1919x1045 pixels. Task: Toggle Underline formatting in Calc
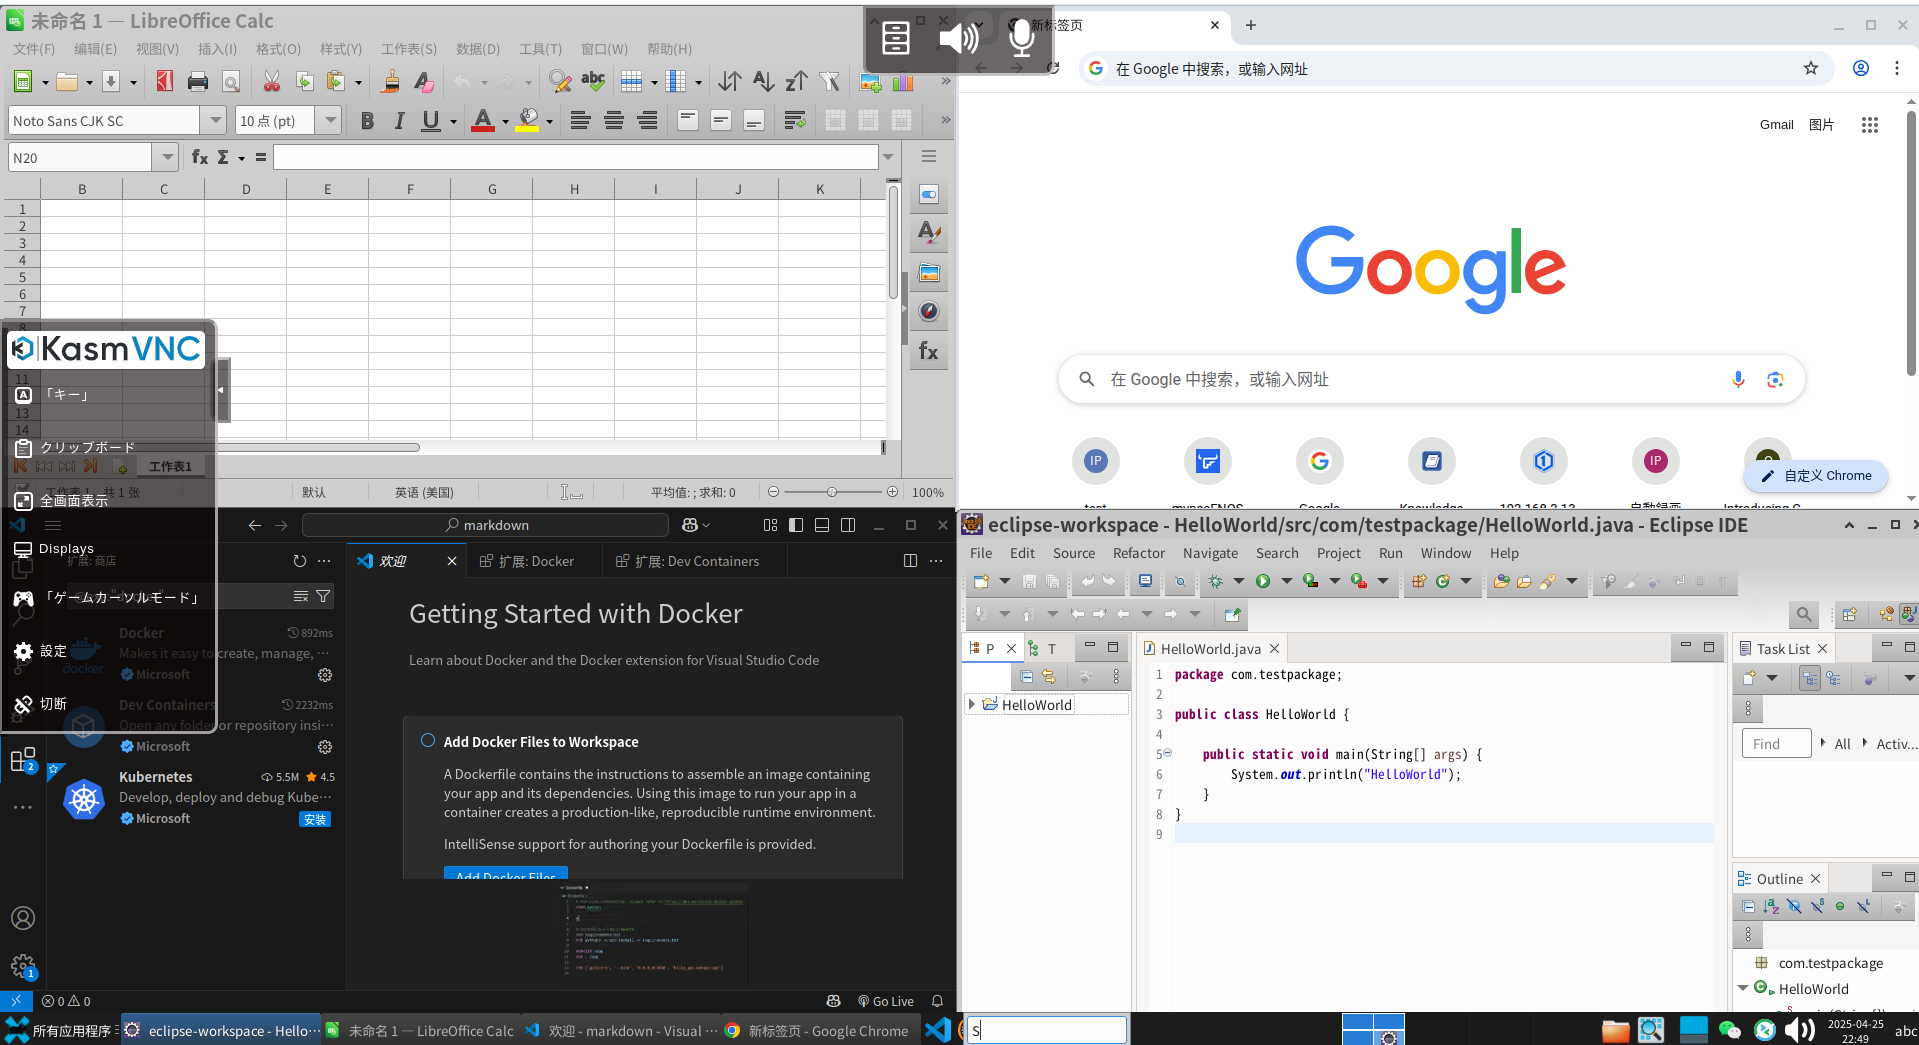[x=431, y=121]
